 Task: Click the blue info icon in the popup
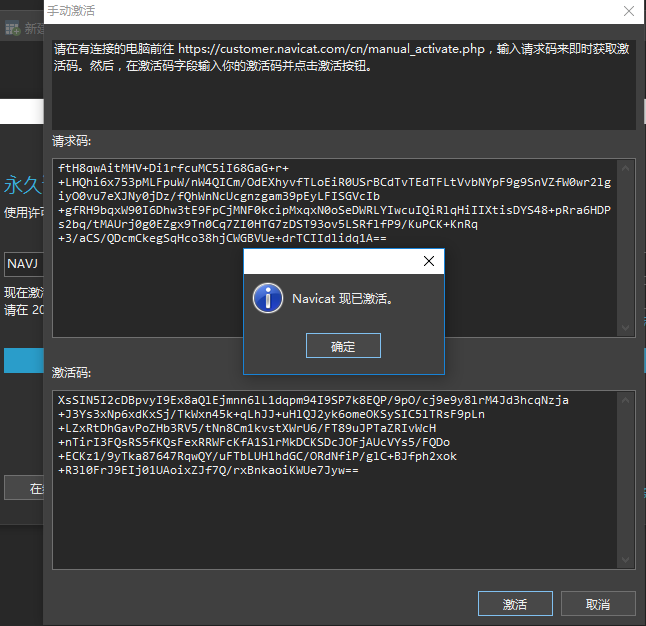click(268, 298)
